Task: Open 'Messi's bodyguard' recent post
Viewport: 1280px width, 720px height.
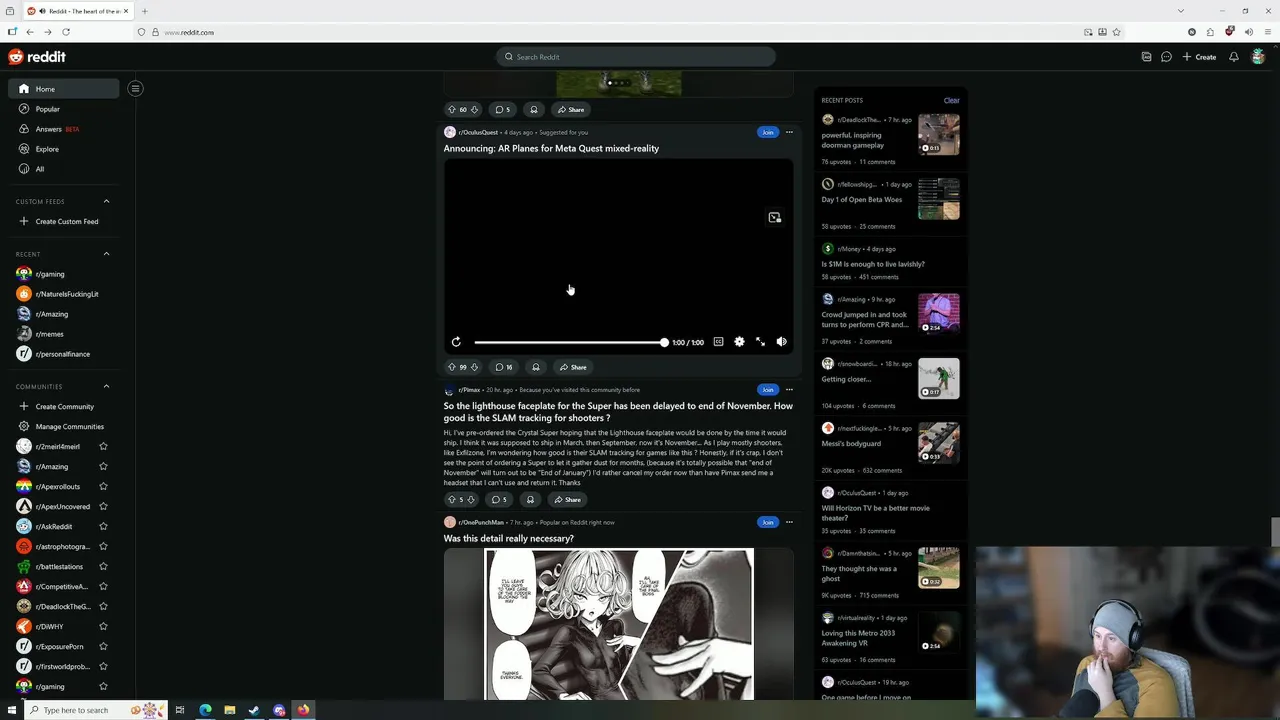Action: coord(851,443)
